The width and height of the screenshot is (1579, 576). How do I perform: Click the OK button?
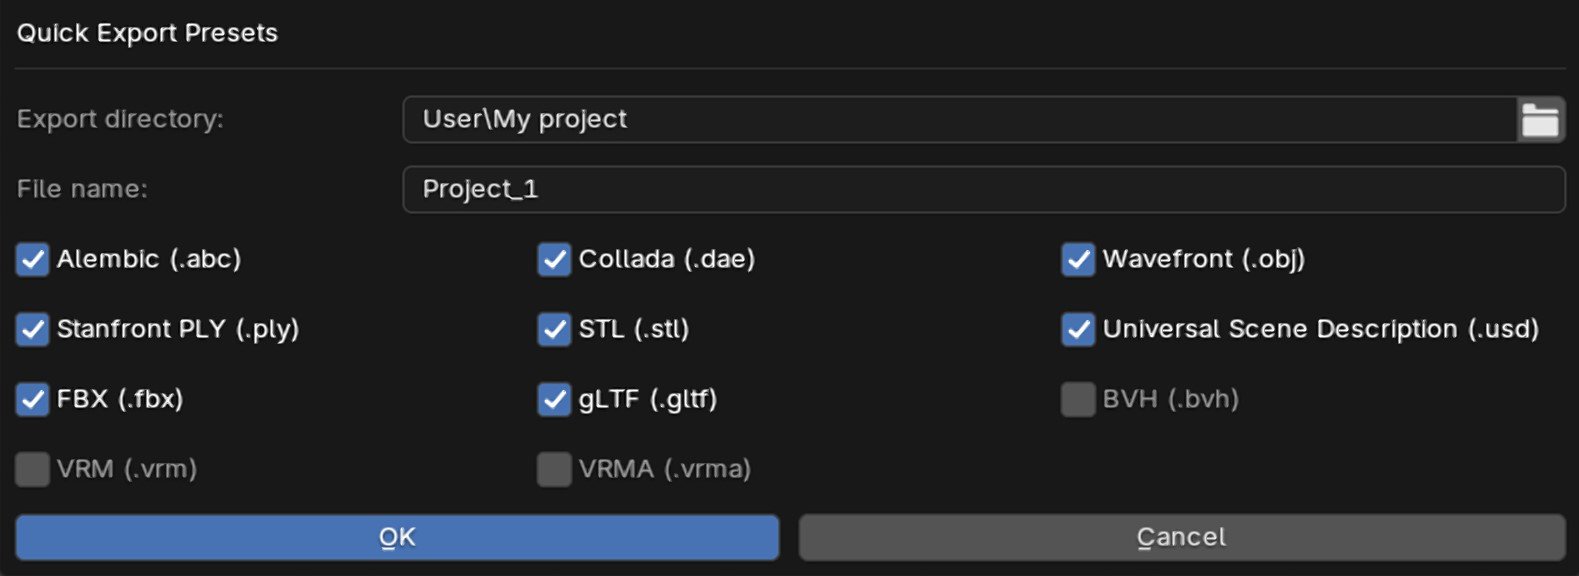[x=397, y=536]
